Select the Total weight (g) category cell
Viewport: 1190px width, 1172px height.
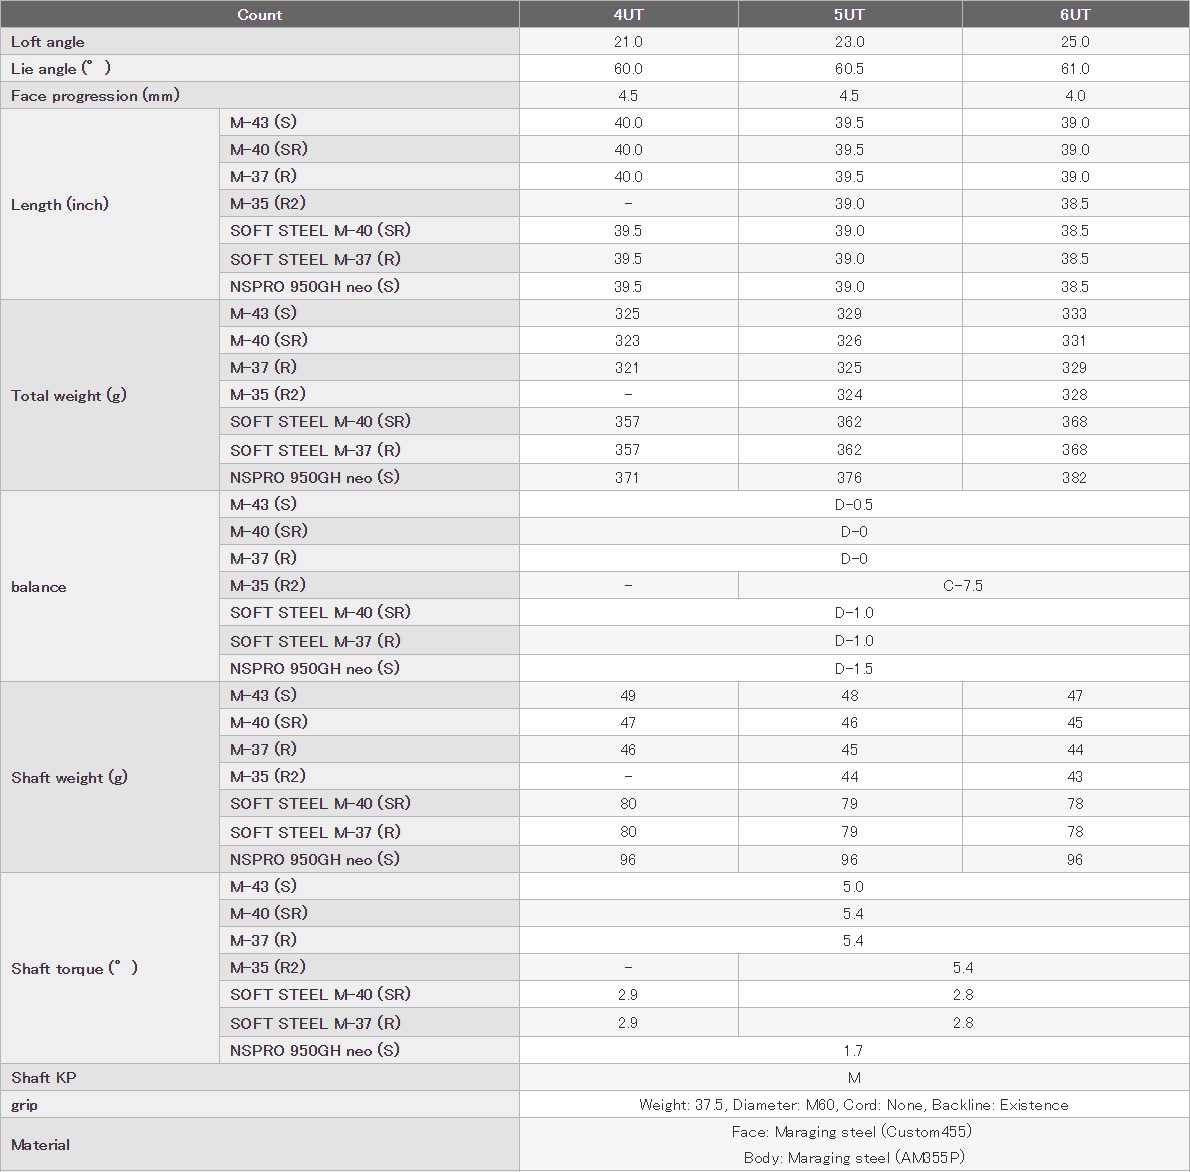pyautogui.click(x=69, y=395)
